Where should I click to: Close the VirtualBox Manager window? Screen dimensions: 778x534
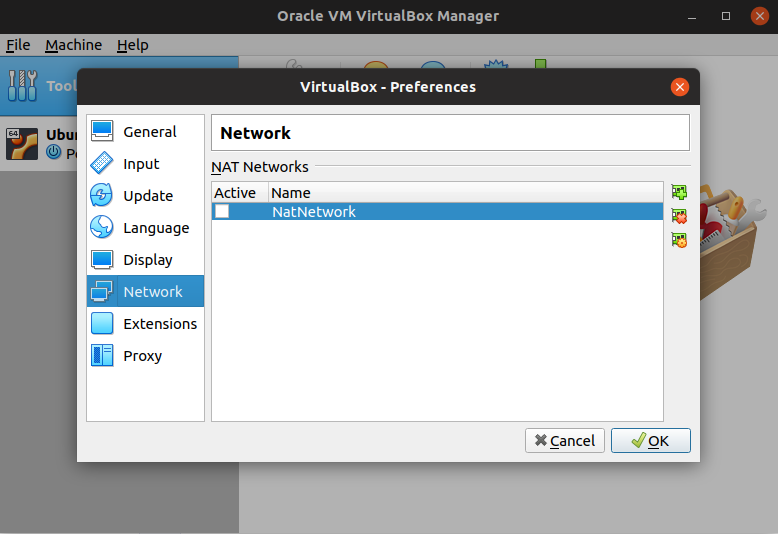[760, 16]
